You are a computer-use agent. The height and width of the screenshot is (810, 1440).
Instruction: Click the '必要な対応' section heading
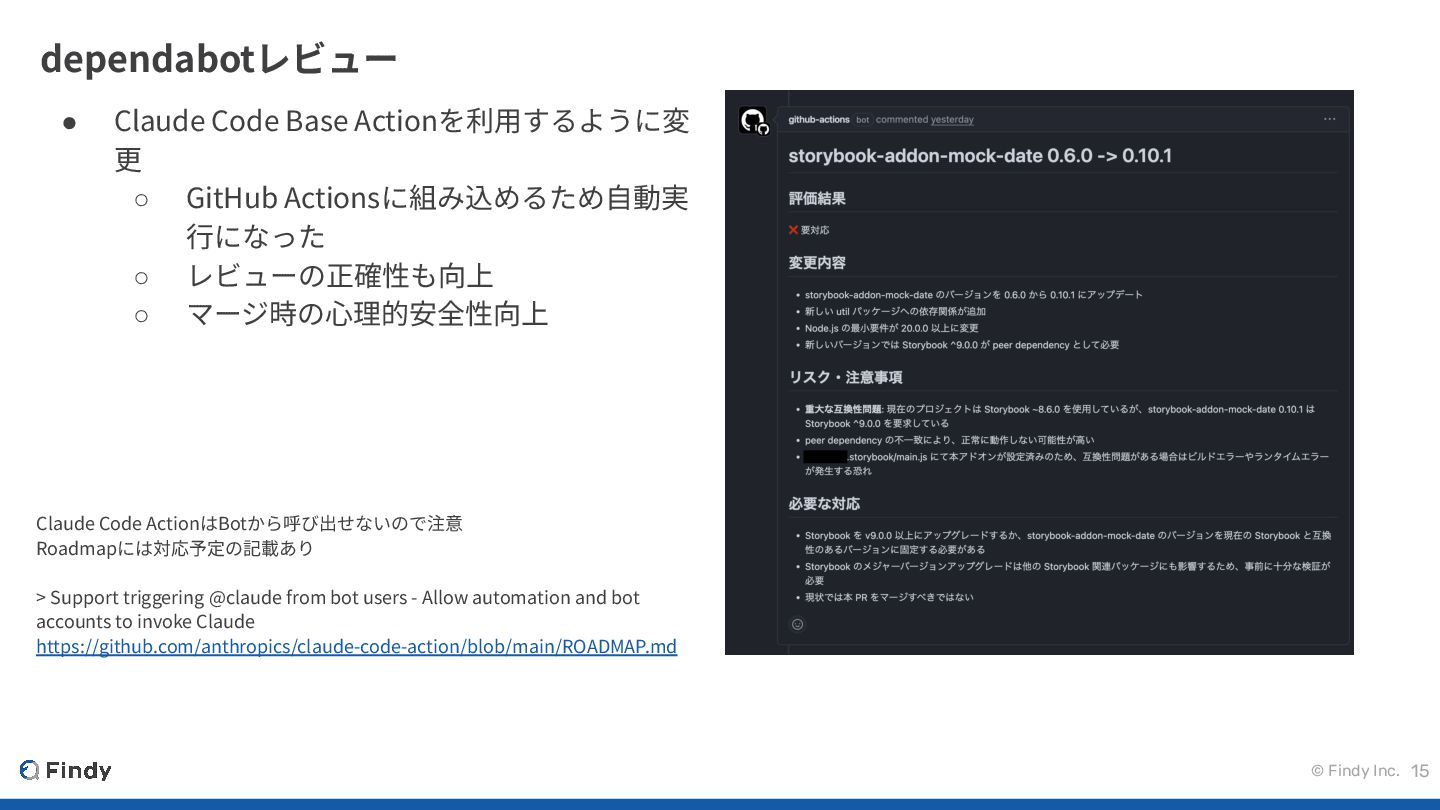[824, 503]
